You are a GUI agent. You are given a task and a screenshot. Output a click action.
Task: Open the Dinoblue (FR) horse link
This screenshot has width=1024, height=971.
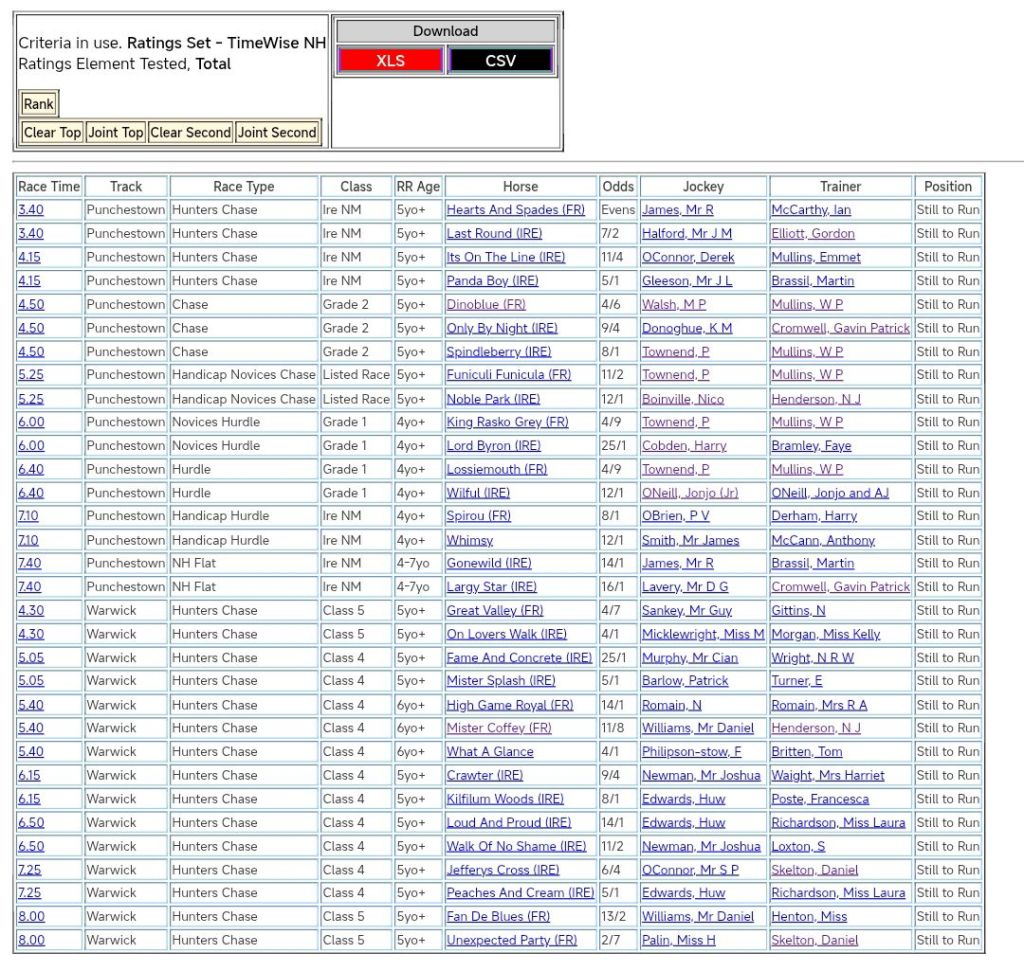pos(486,304)
